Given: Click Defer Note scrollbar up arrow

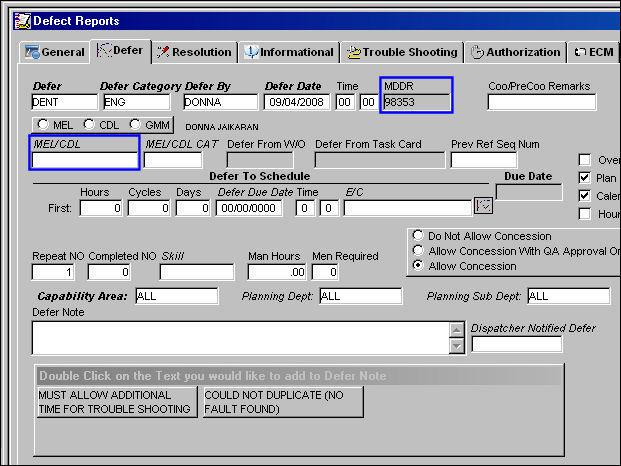Looking at the screenshot, I should point(457,329).
